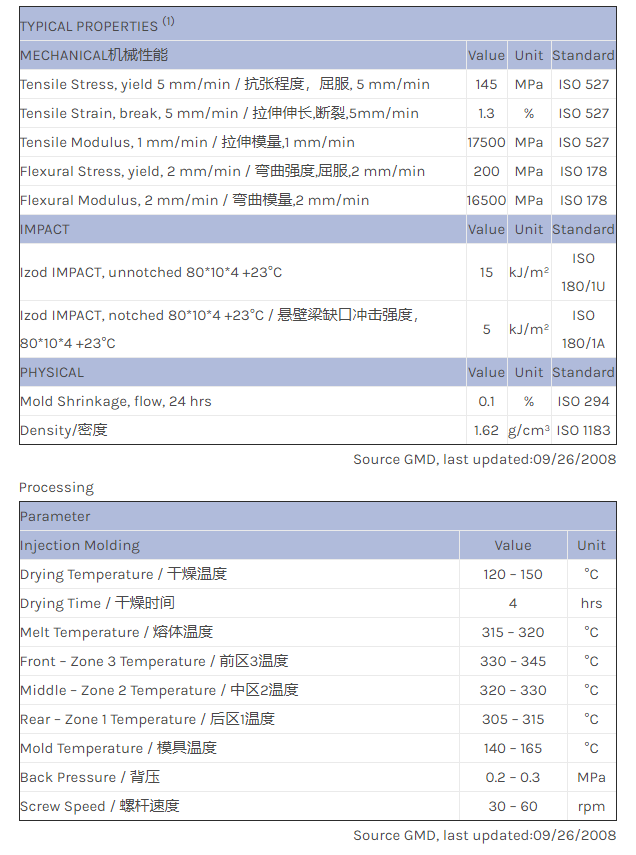
Task: Click the IMPACT section header
Action: [x=45, y=229]
